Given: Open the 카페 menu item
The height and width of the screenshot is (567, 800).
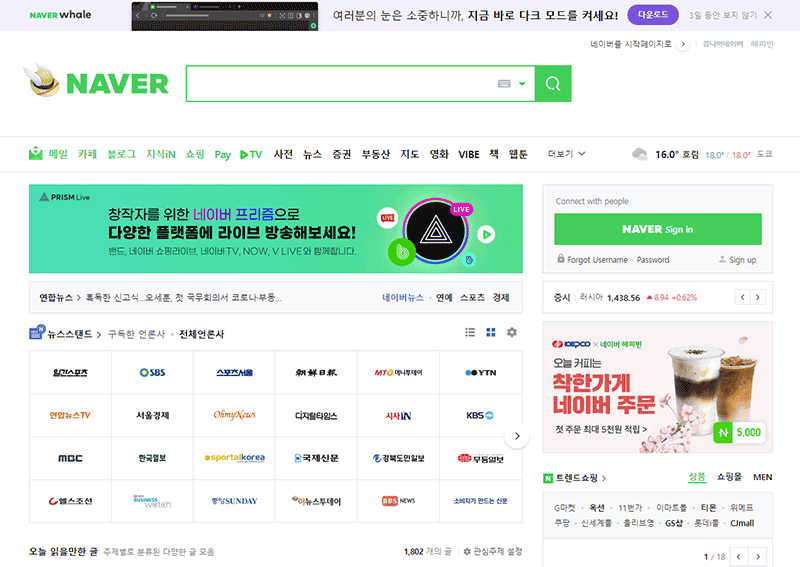Looking at the screenshot, I should click(x=87, y=154).
